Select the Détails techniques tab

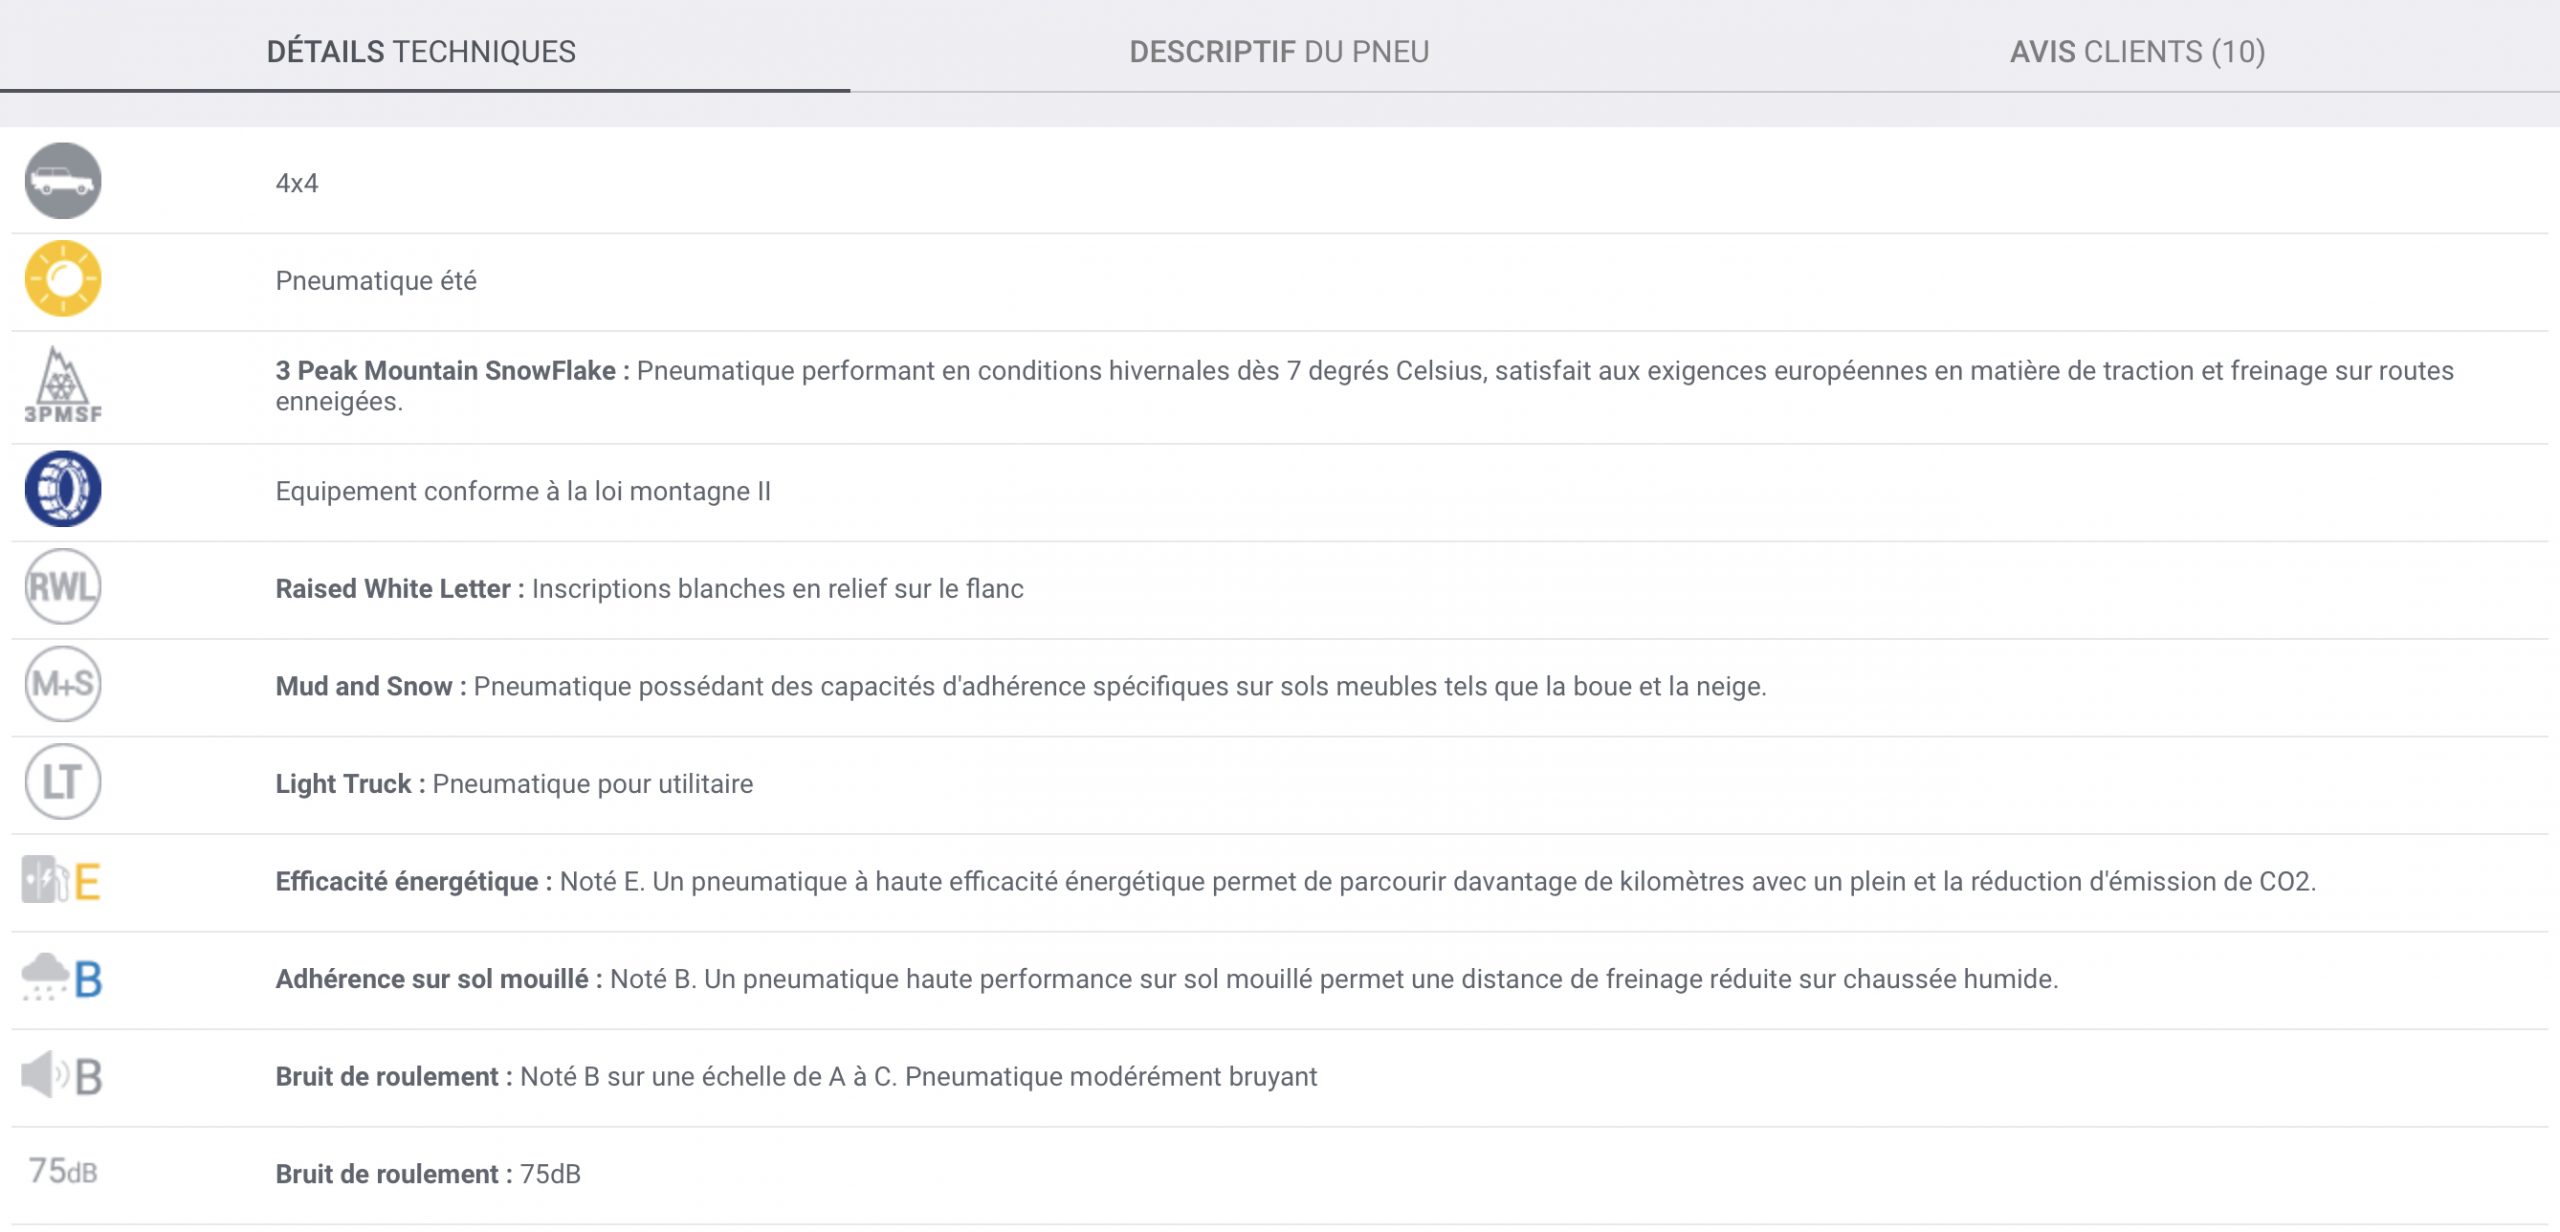(x=421, y=52)
